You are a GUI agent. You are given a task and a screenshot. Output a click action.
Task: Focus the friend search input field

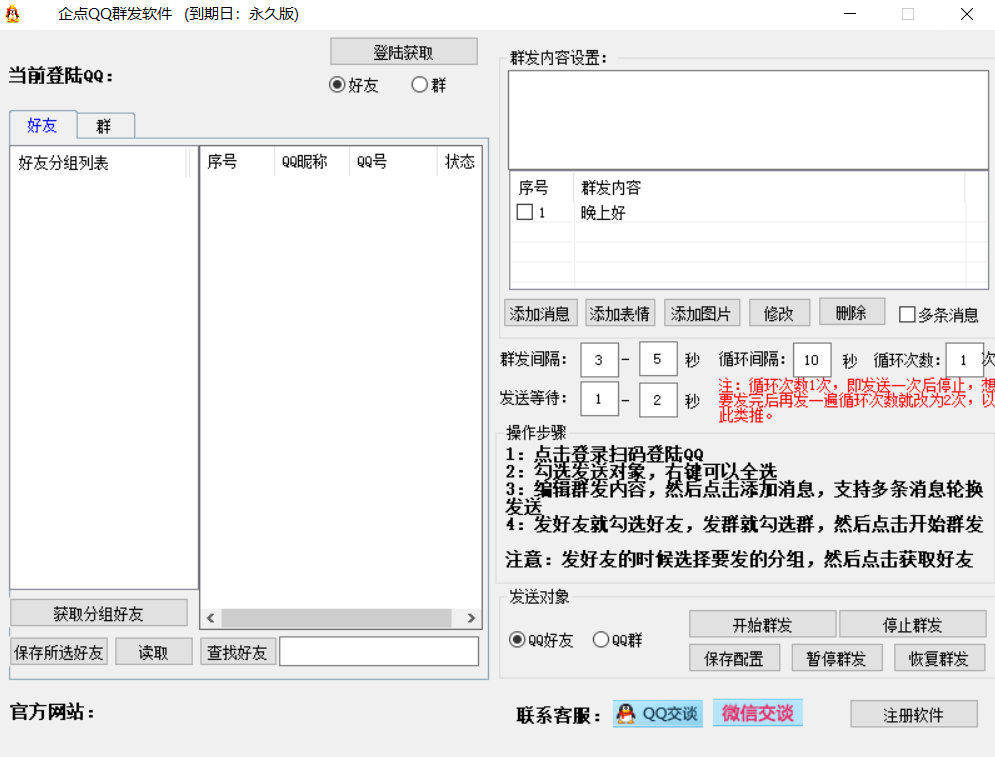(379, 652)
